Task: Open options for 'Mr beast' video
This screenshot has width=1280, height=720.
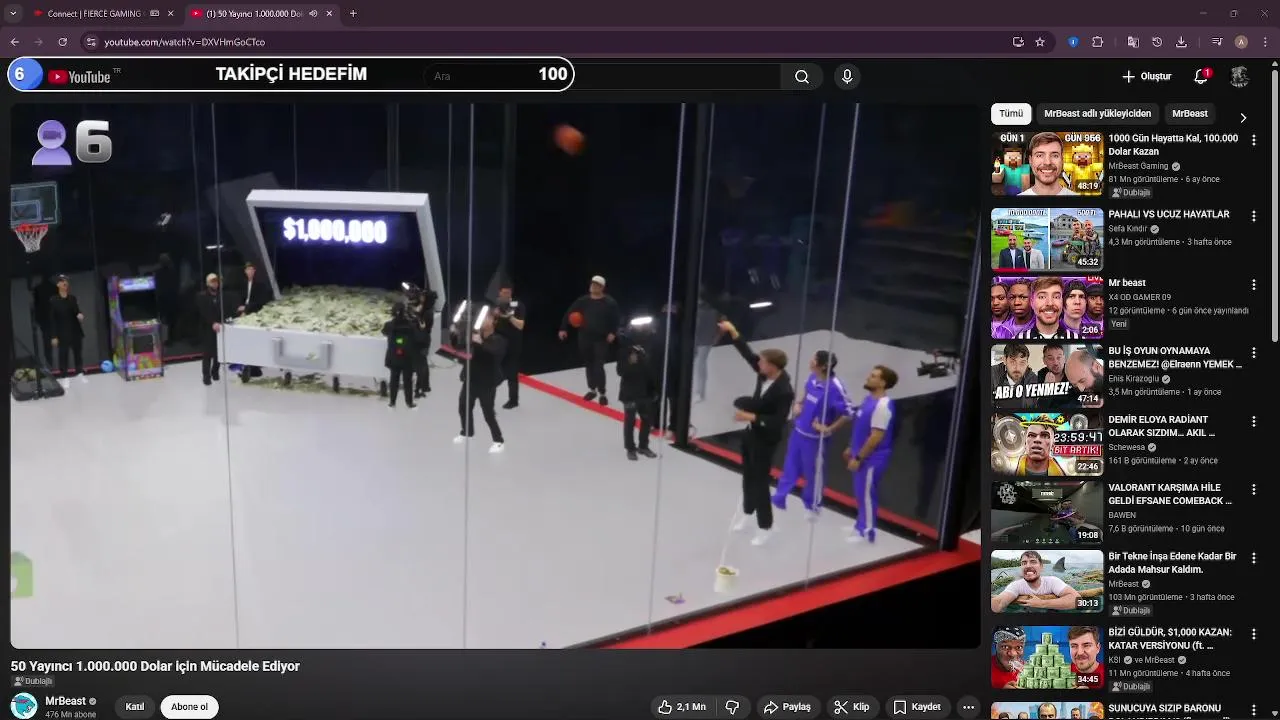Action: pos(1253,285)
